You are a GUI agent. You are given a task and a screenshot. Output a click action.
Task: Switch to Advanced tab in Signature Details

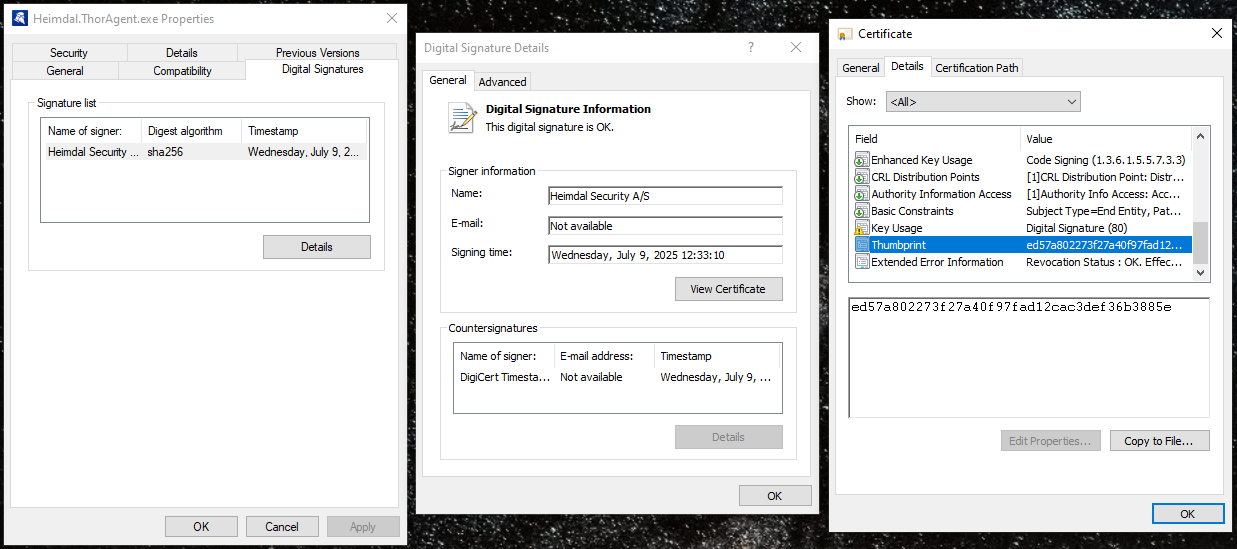point(502,82)
